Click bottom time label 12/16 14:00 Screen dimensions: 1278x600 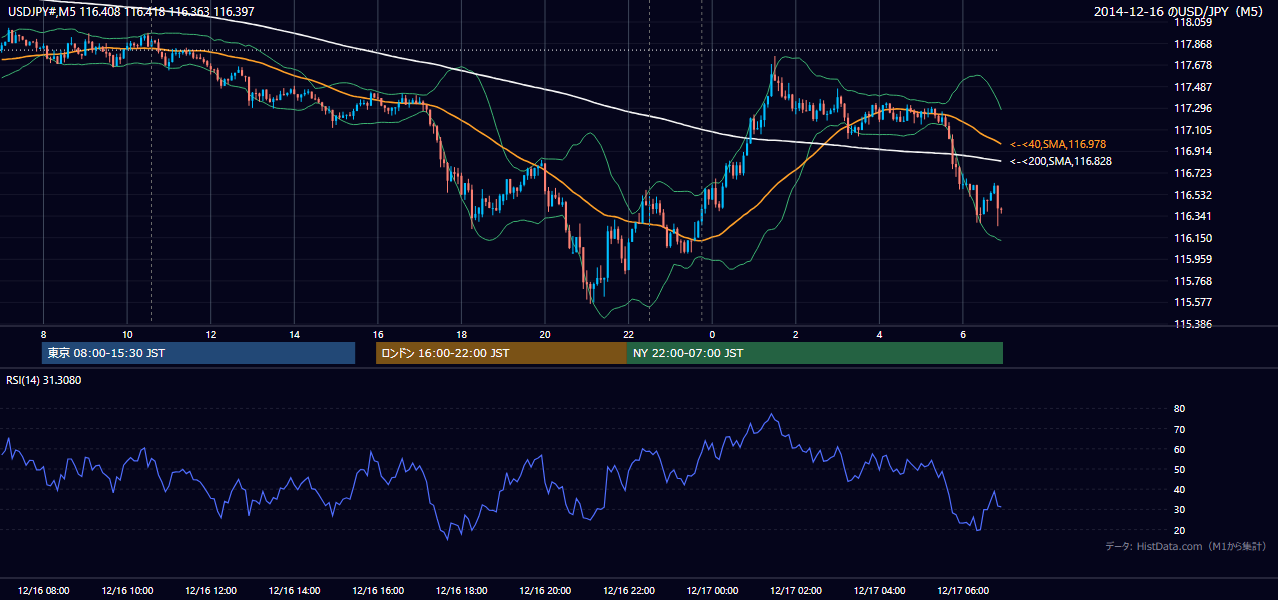pyautogui.click(x=295, y=591)
